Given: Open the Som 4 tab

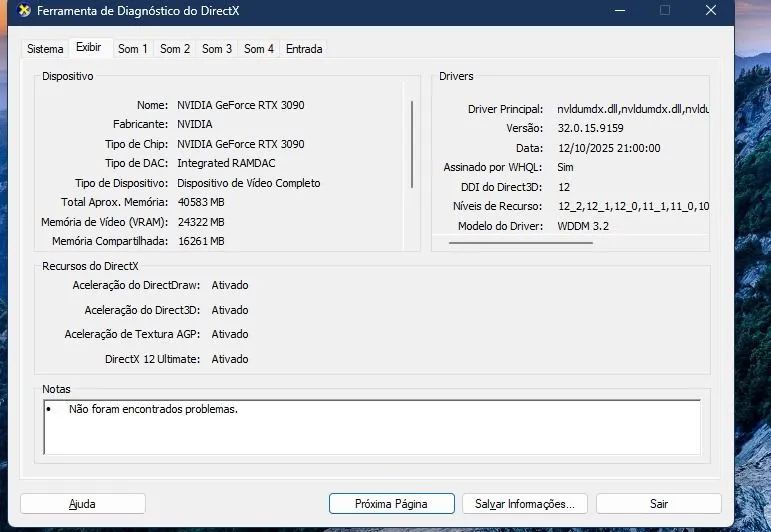Looking at the screenshot, I should pyautogui.click(x=259, y=49).
